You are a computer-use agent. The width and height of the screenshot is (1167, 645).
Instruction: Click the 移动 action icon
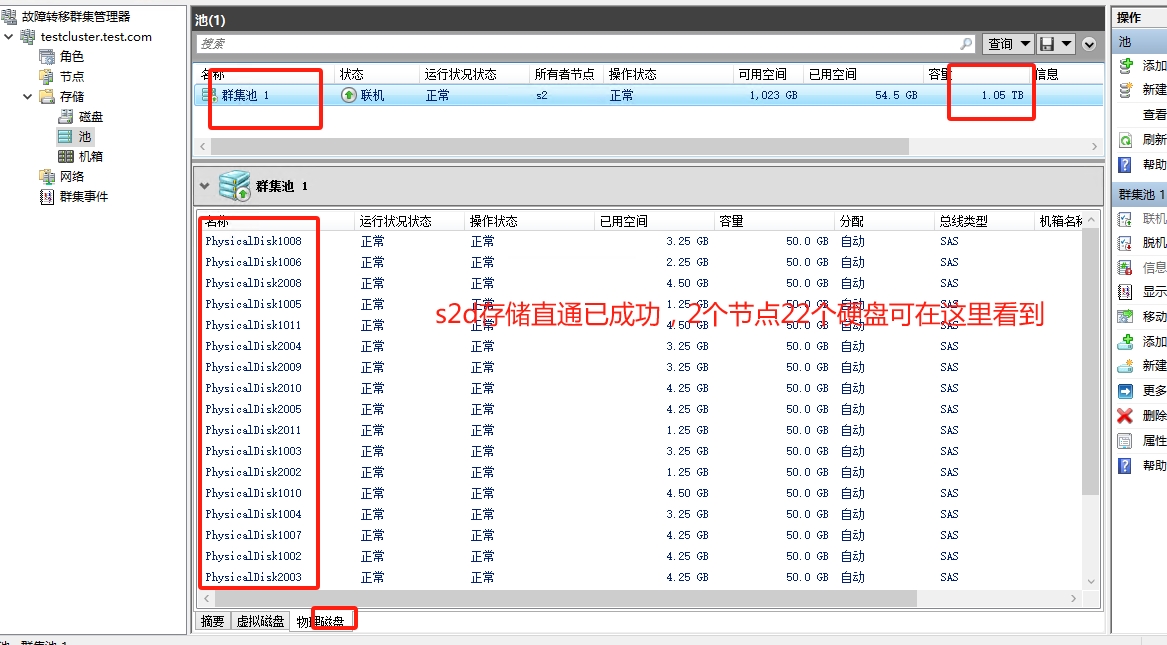1125,317
